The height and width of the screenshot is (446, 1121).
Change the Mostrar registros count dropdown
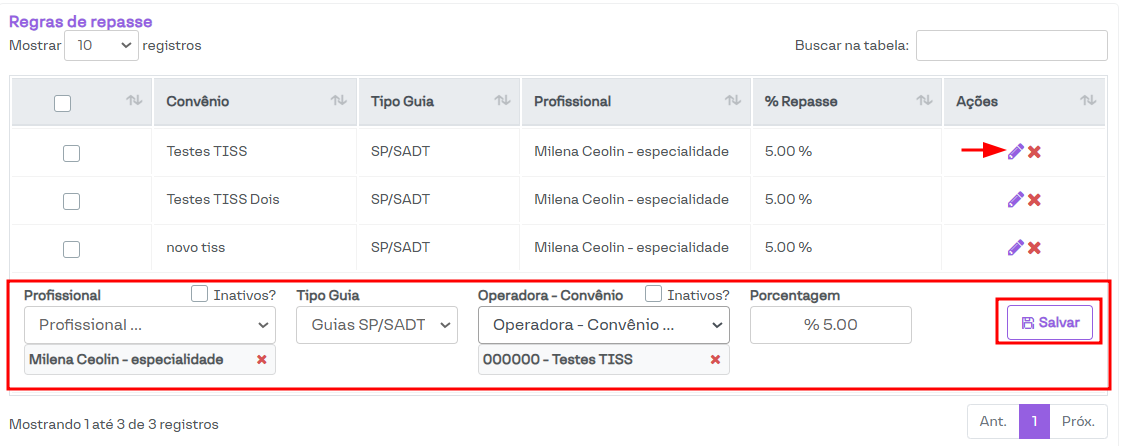click(101, 45)
